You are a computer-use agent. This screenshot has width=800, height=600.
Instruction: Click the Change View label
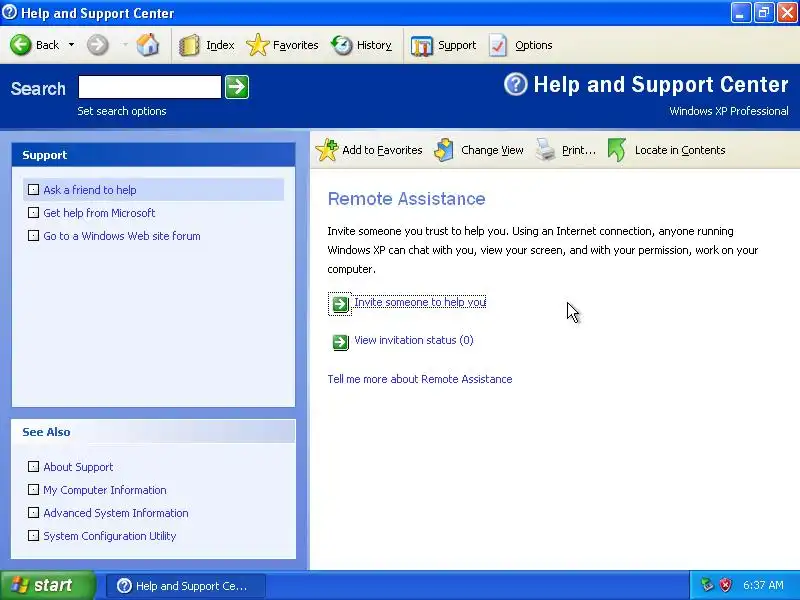point(492,150)
